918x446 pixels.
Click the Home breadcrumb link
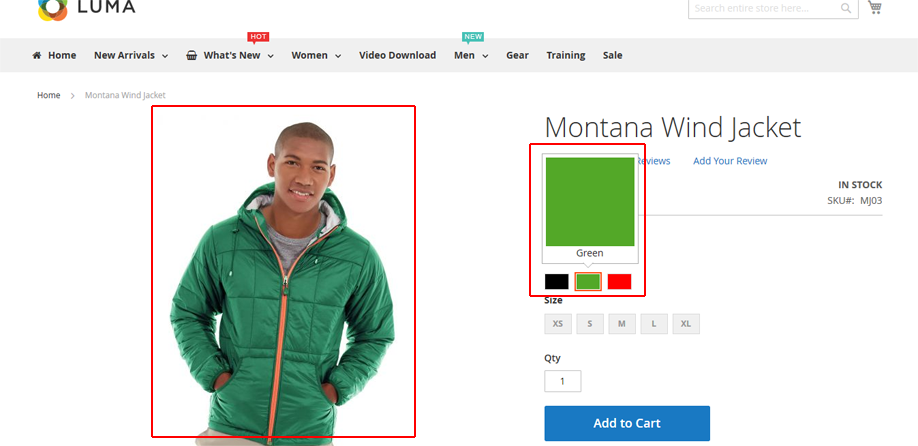49,95
